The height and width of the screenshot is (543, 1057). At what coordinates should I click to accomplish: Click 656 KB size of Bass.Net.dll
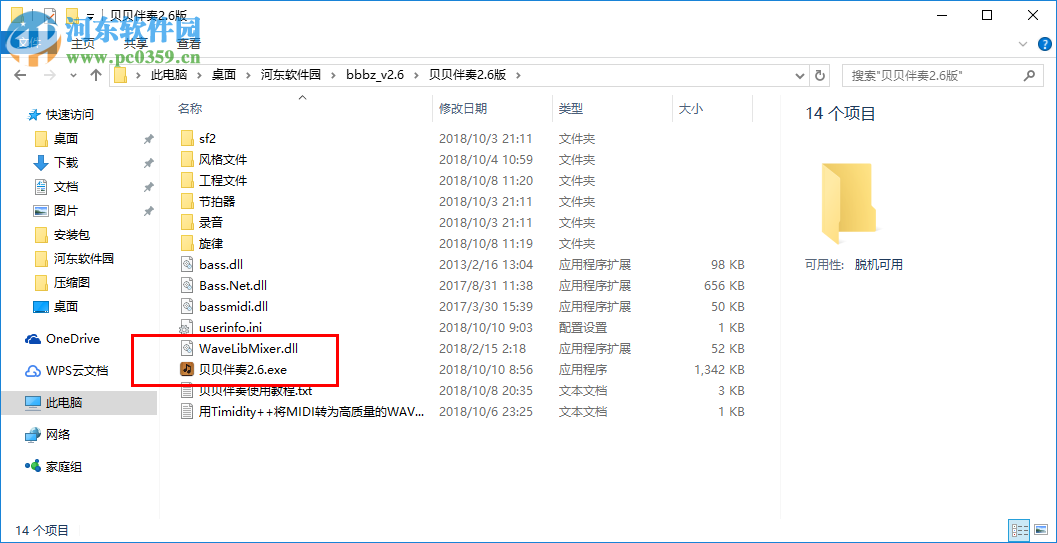pos(724,286)
